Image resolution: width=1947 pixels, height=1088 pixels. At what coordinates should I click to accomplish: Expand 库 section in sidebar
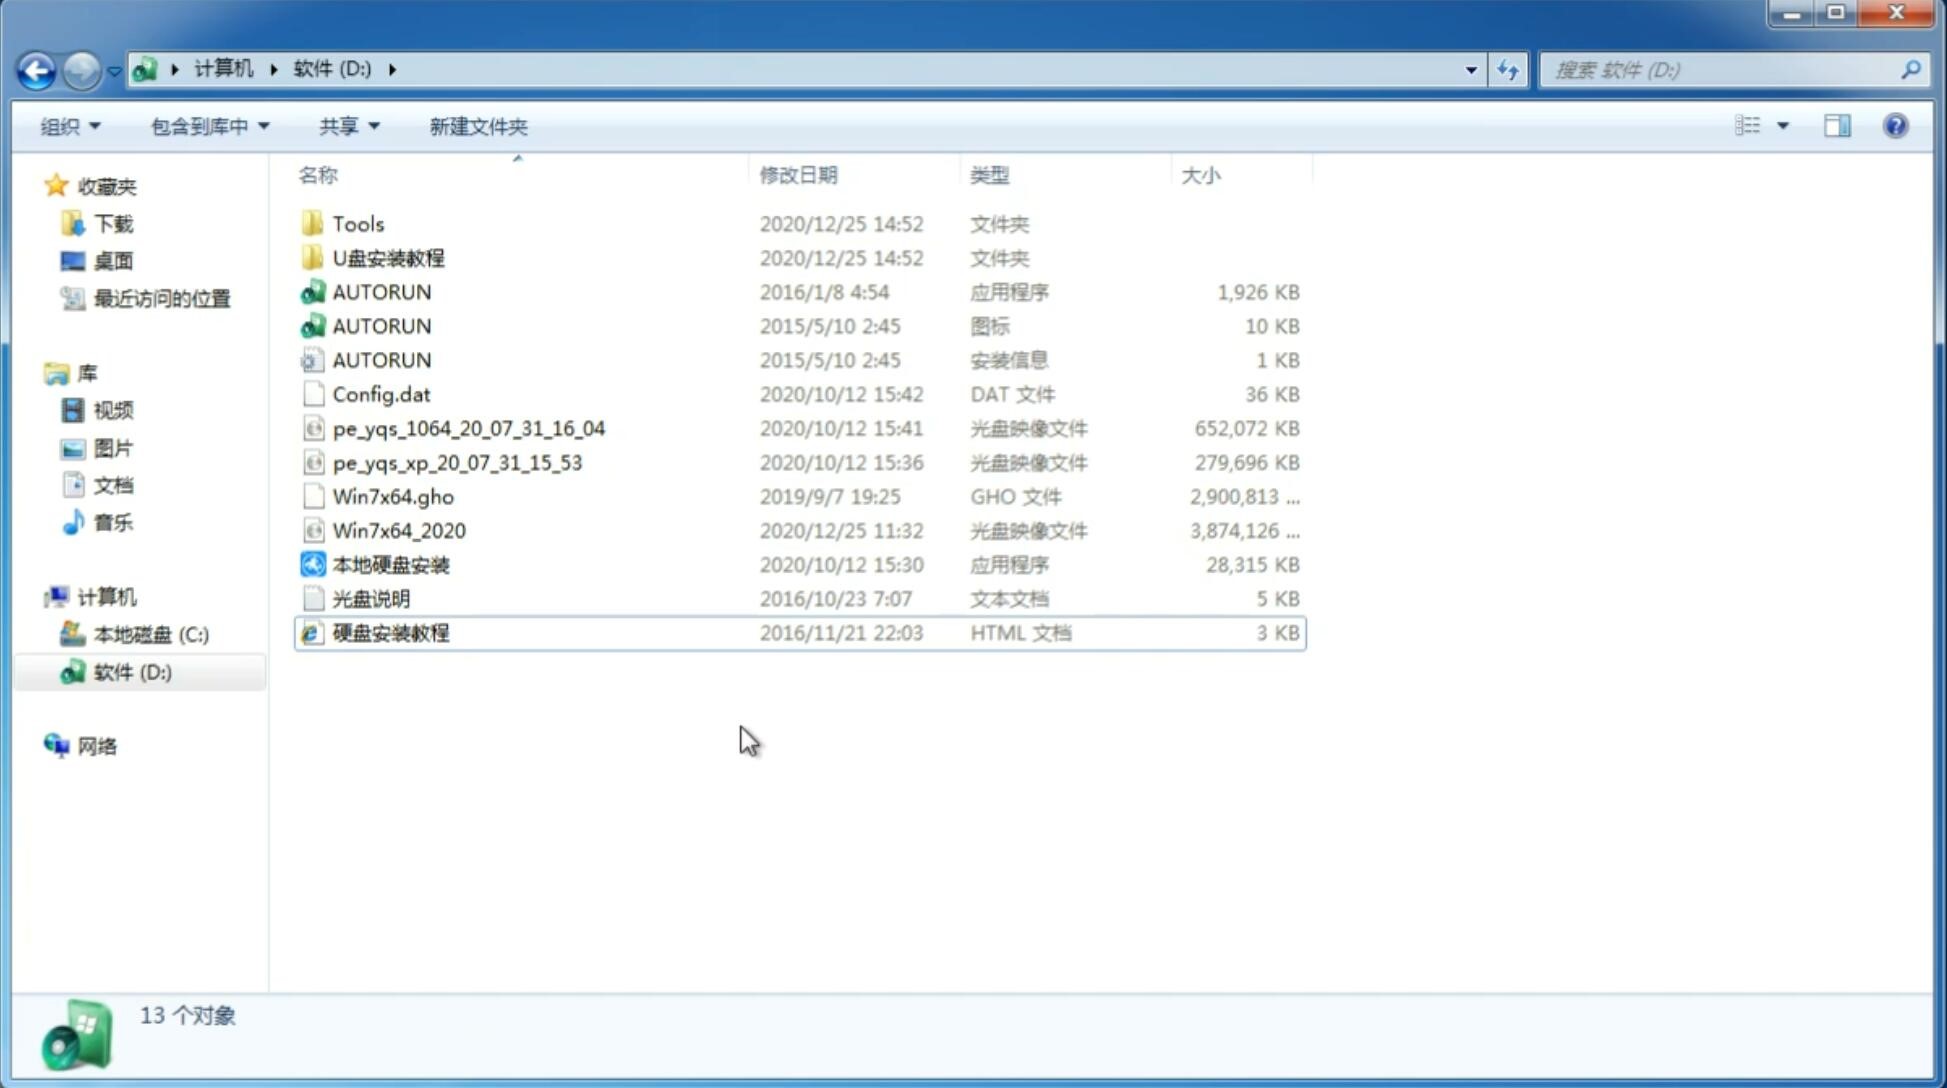click(36, 373)
